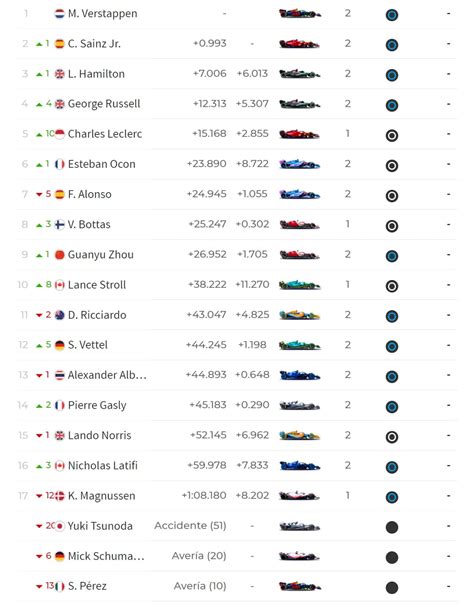Click Charles Leclerc's white hard tyre icon
474x607 pixels.
point(392,135)
